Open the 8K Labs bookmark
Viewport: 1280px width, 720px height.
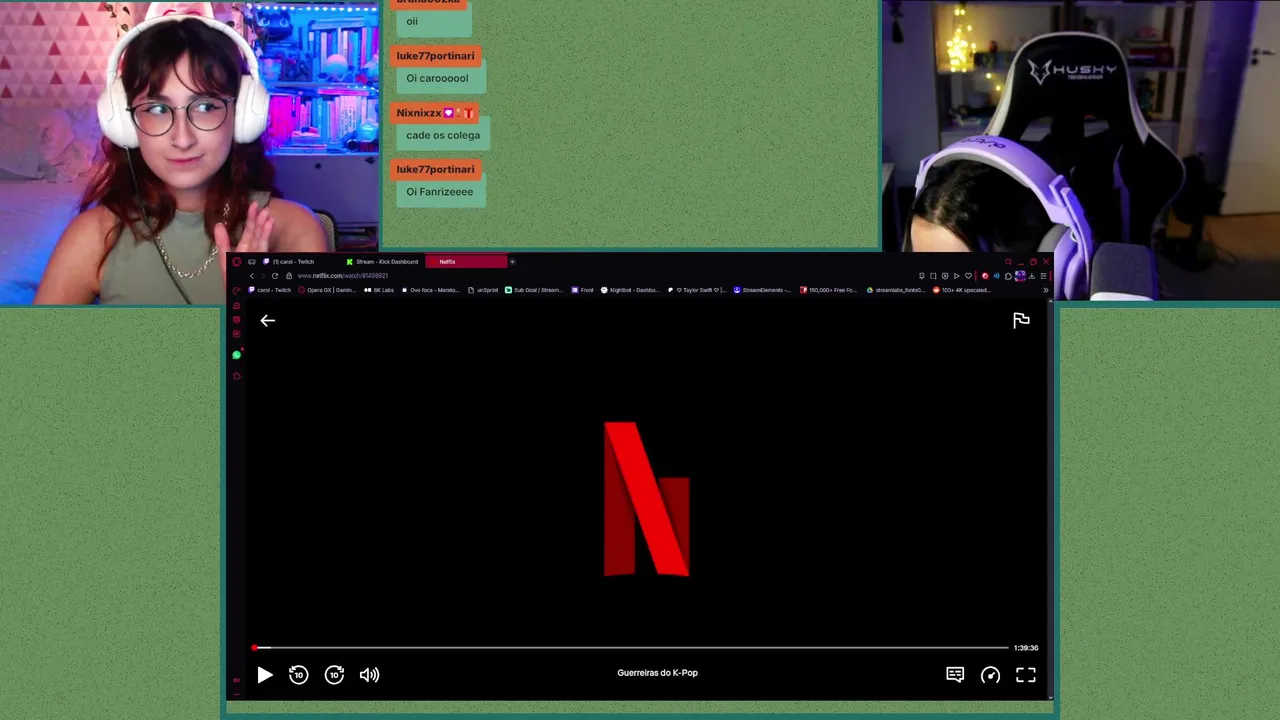[379, 290]
